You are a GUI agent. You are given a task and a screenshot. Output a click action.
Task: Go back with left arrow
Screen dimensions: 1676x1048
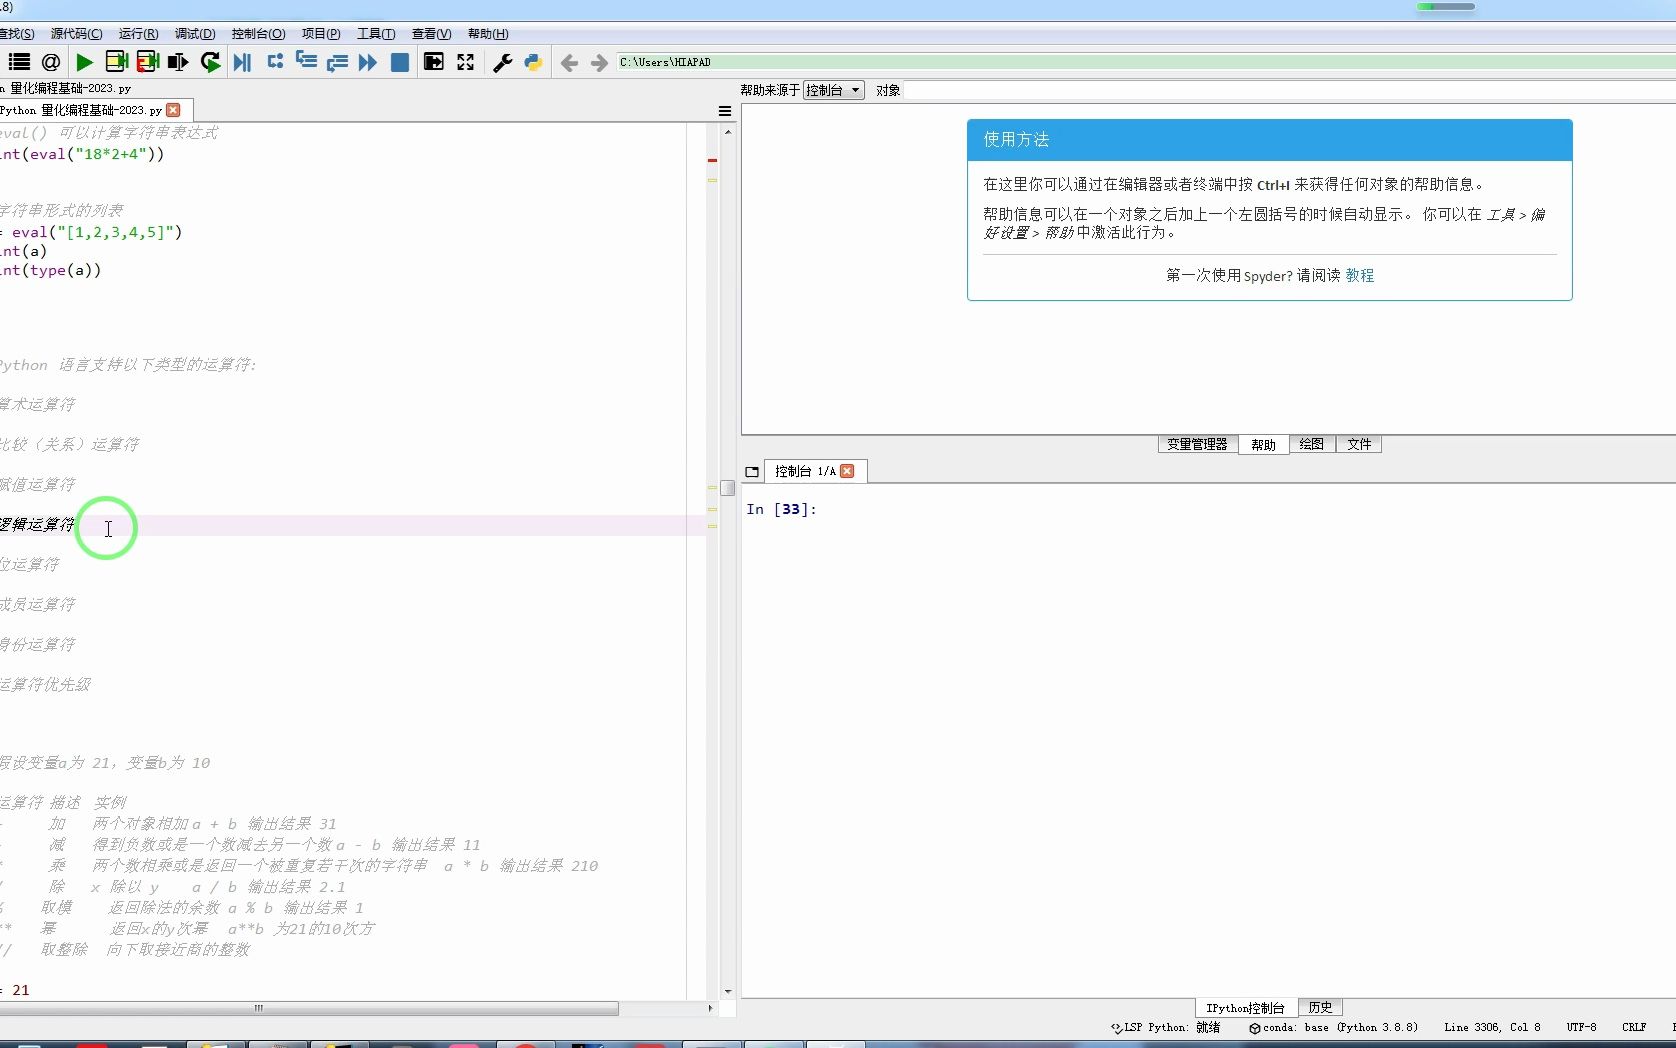click(569, 63)
